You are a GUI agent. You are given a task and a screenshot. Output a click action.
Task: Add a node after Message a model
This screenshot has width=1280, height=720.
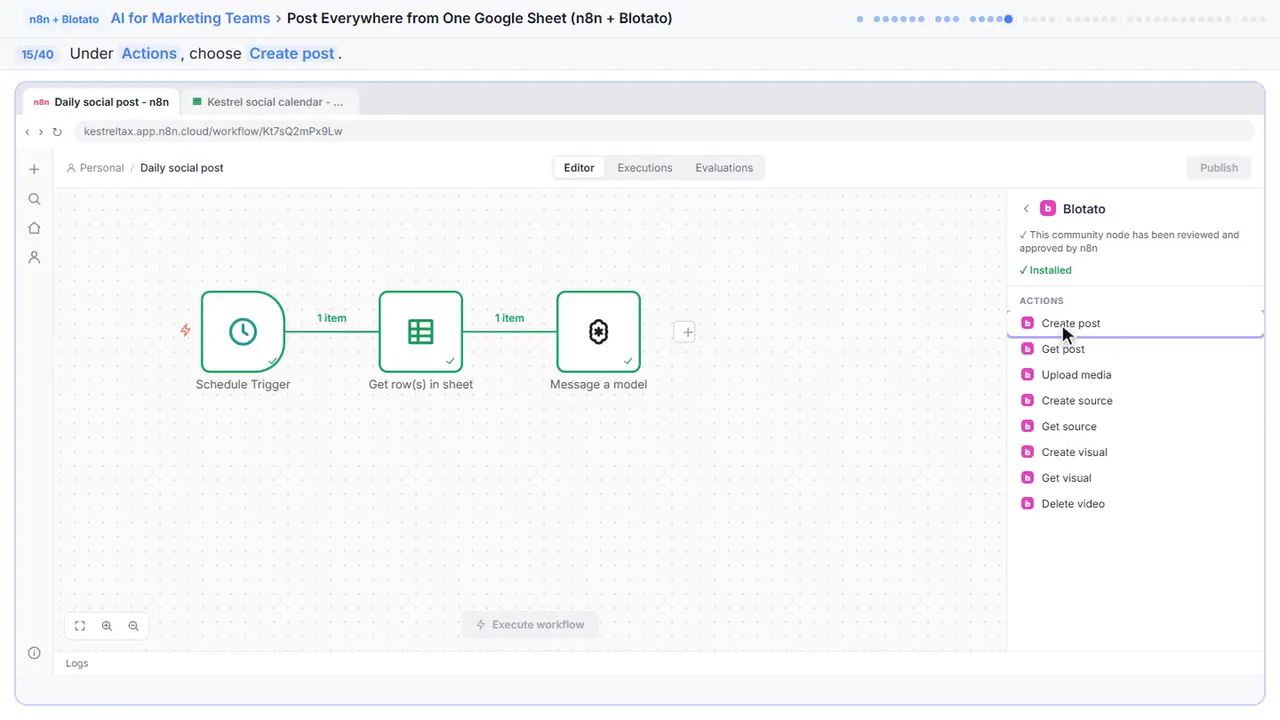(685, 332)
